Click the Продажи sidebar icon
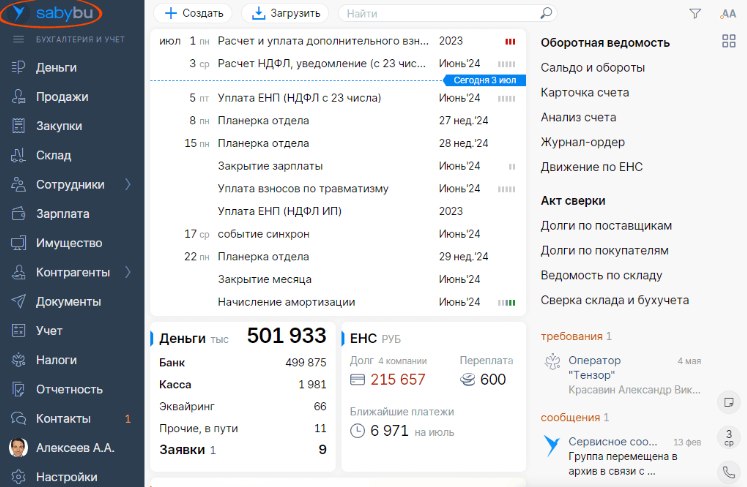 pyautogui.click(x=18, y=97)
